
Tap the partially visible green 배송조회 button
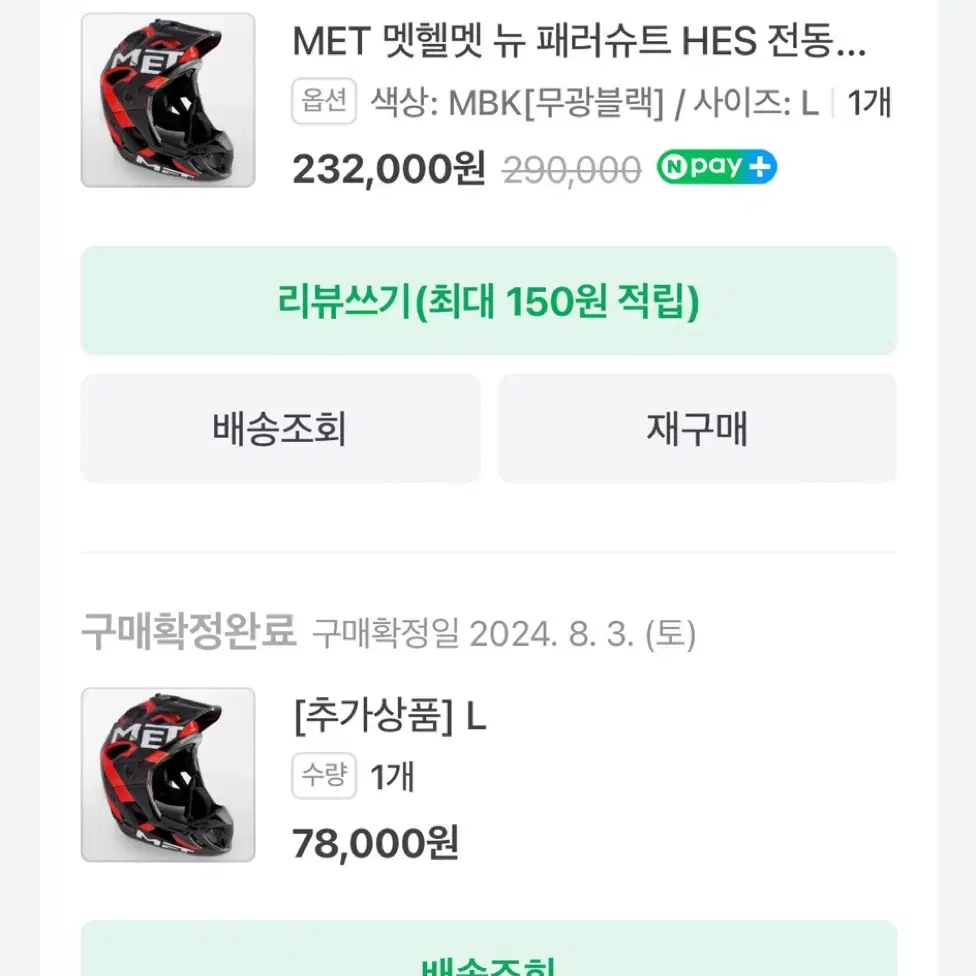coord(489,949)
